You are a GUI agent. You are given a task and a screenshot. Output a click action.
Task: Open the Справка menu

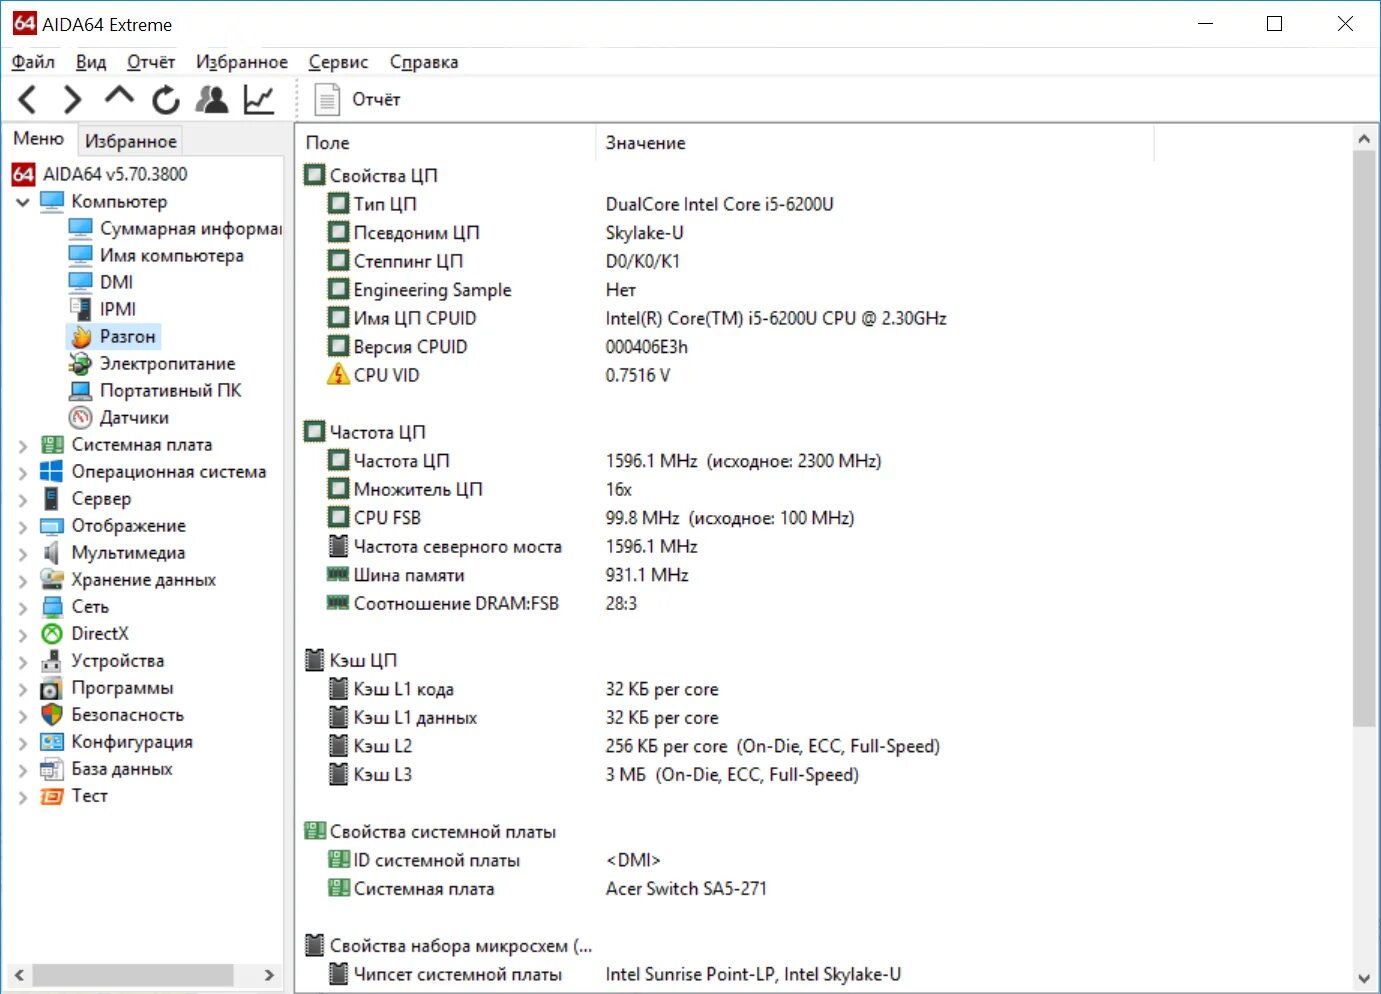point(424,62)
